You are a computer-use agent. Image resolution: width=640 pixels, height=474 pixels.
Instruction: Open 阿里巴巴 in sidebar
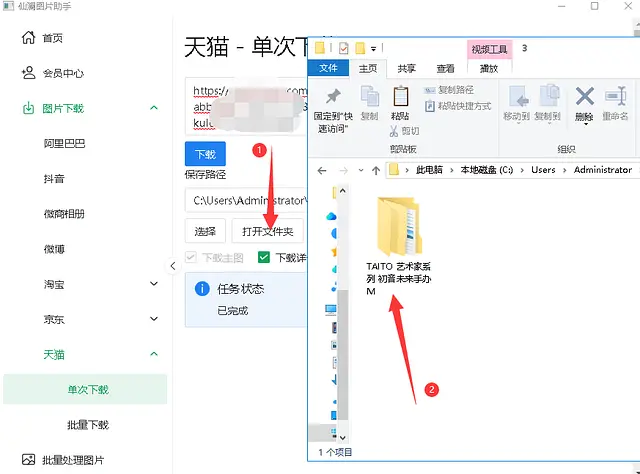click(x=64, y=144)
